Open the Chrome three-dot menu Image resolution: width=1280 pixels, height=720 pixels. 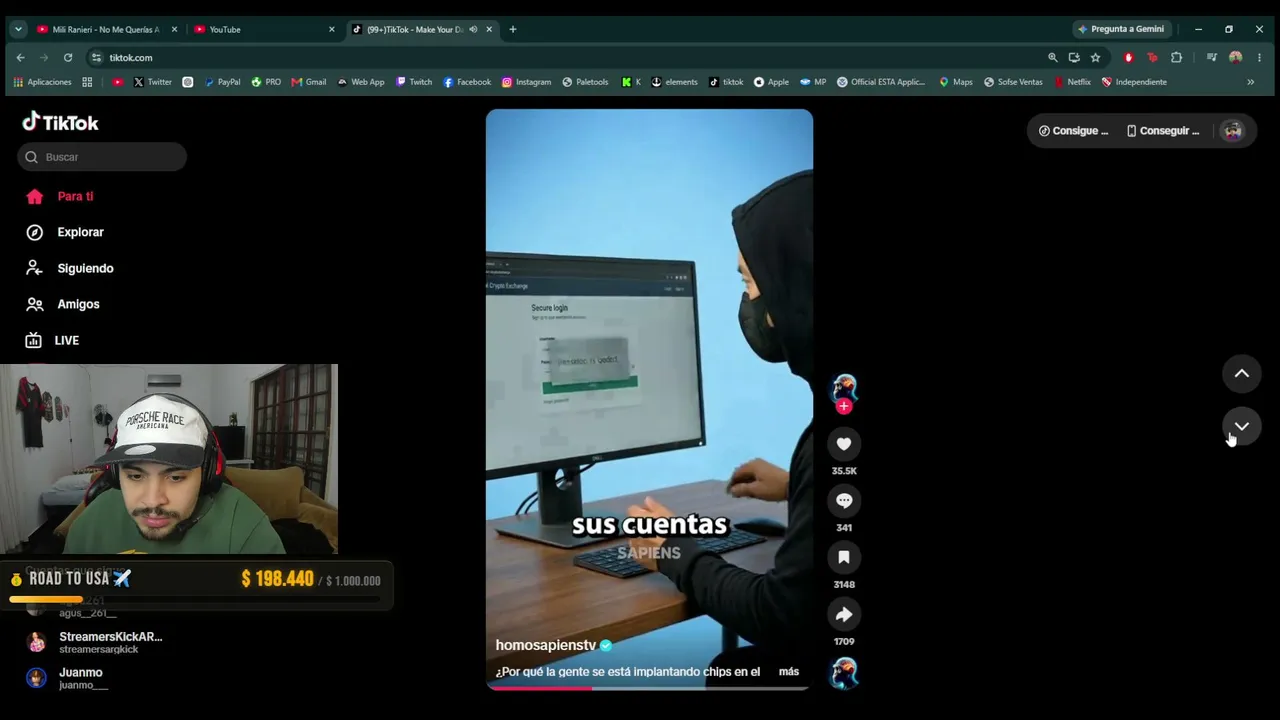1259,58
